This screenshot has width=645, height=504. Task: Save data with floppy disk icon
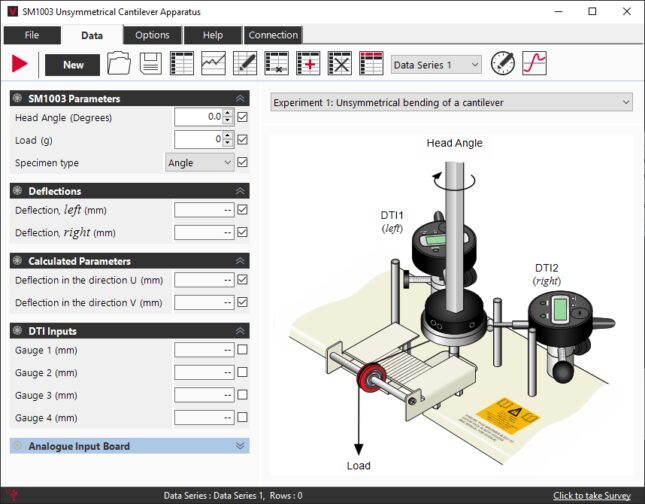(x=151, y=64)
